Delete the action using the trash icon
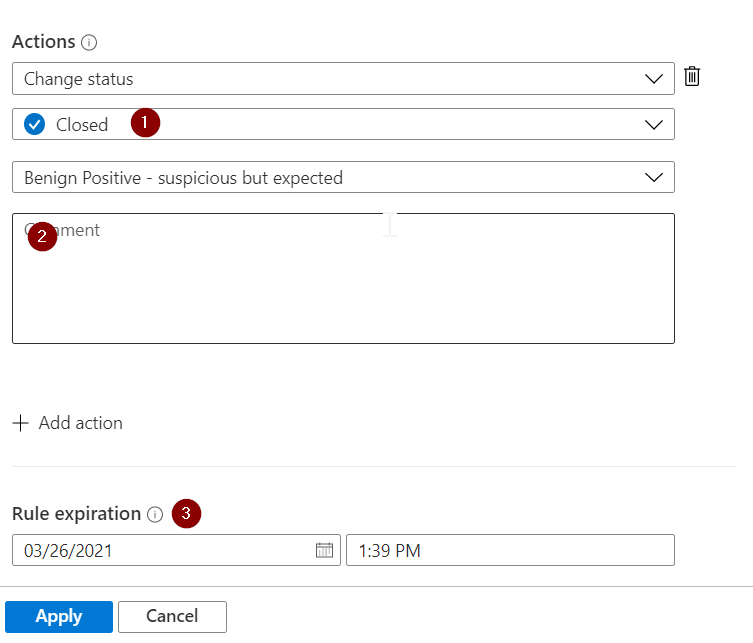Image resolution: width=753 pixels, height=643 pixels. (x=692, y=77)
